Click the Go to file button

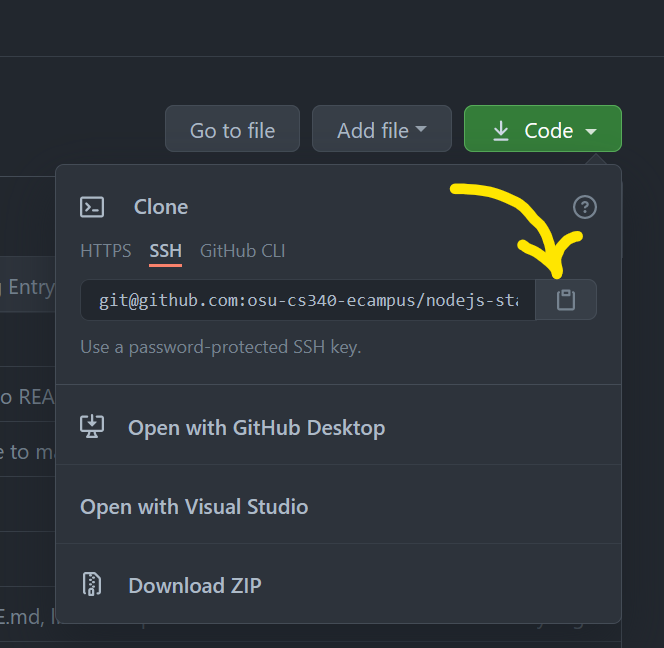(232, 129)
